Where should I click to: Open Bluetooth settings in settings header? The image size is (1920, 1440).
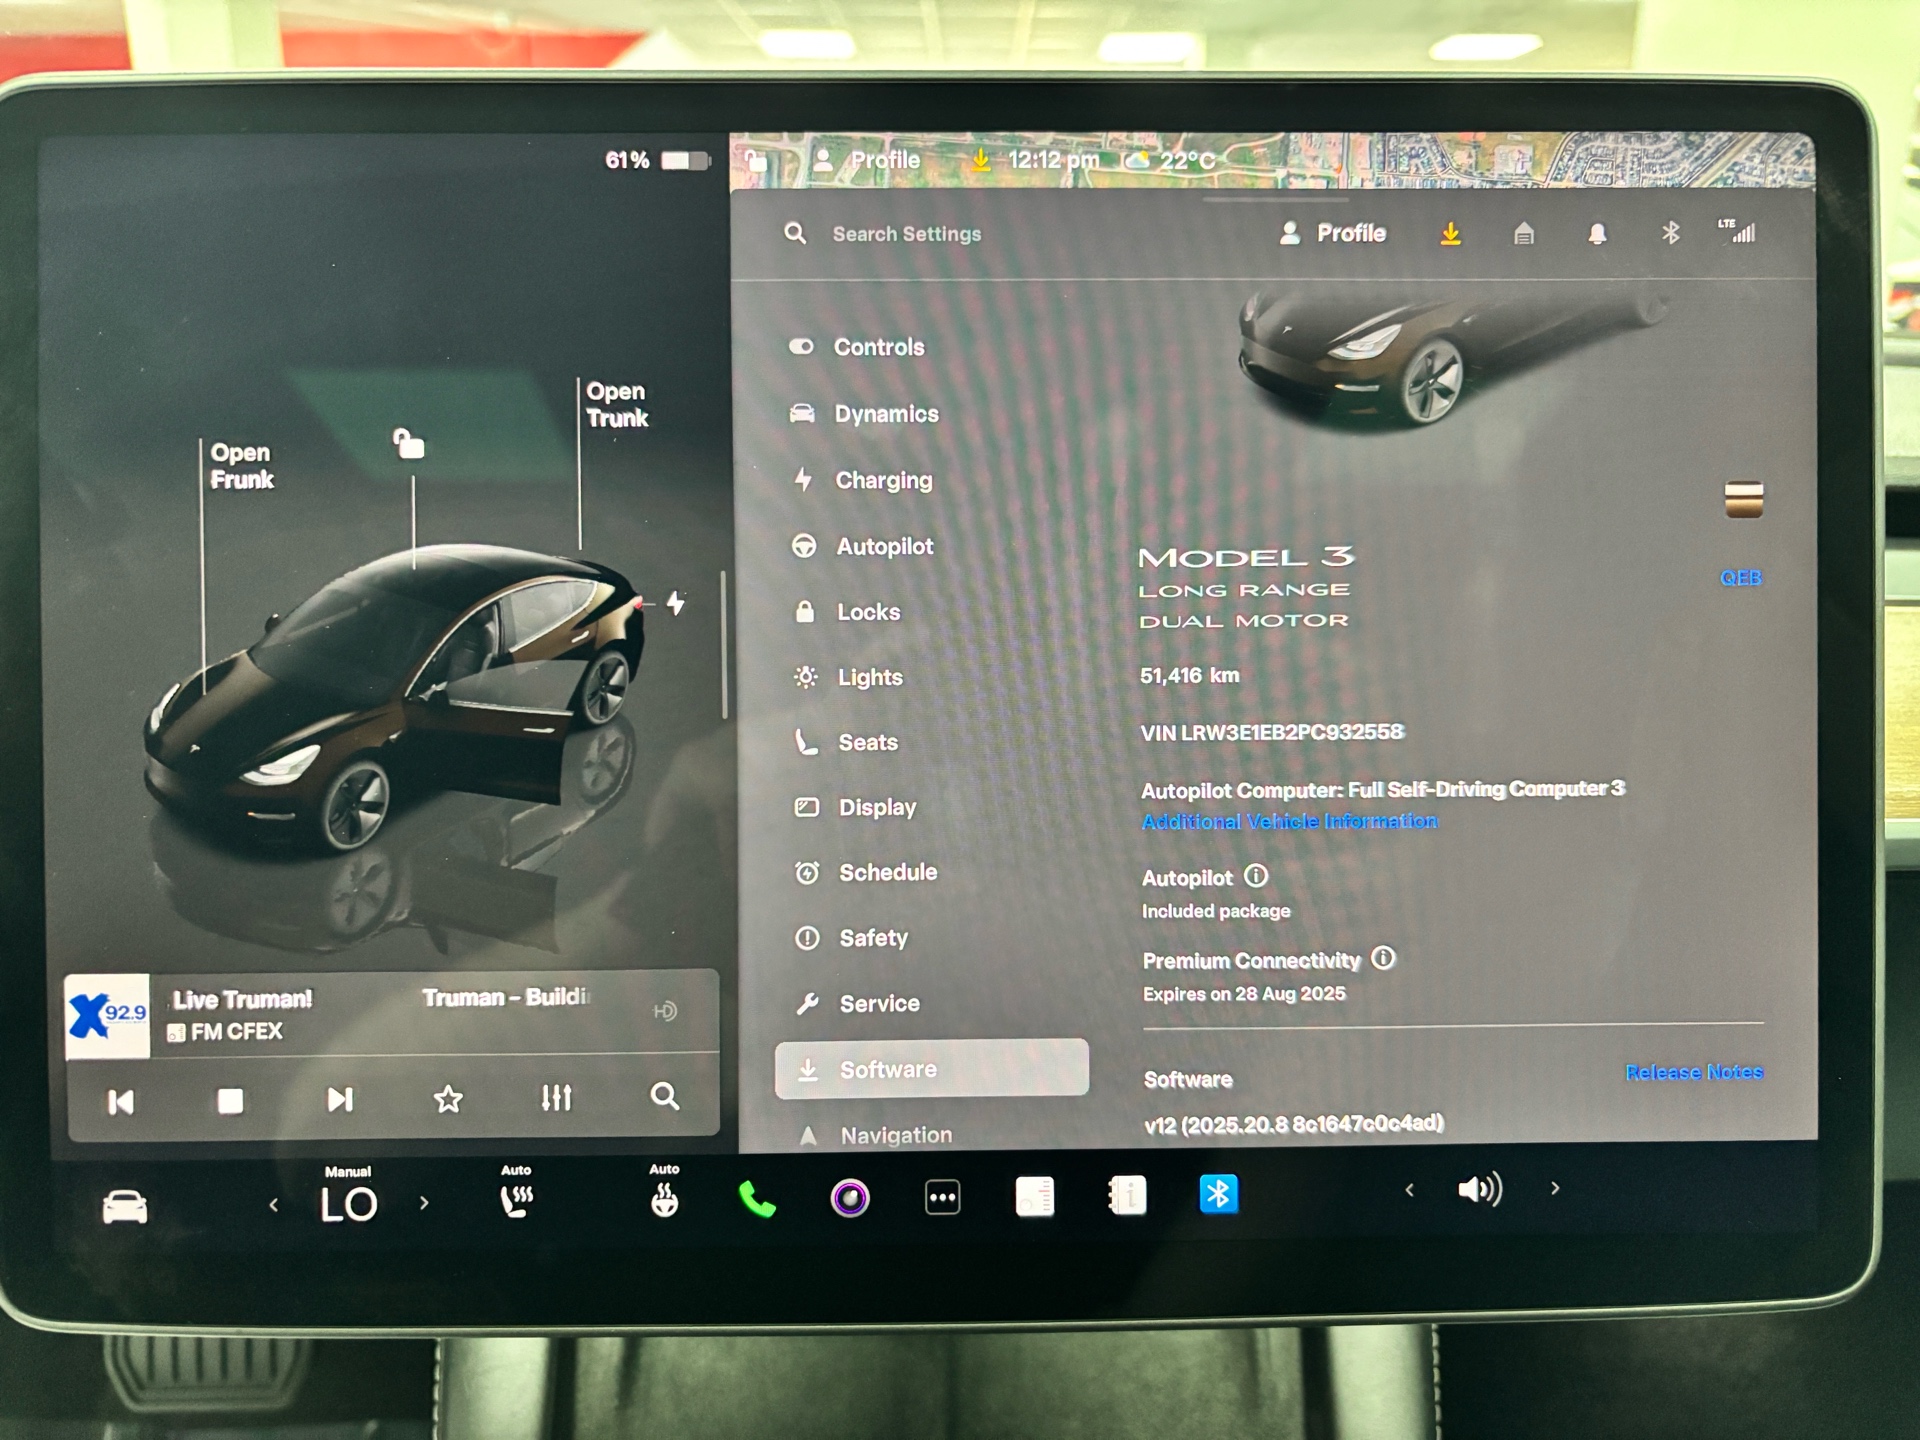tap(1670, 233)
